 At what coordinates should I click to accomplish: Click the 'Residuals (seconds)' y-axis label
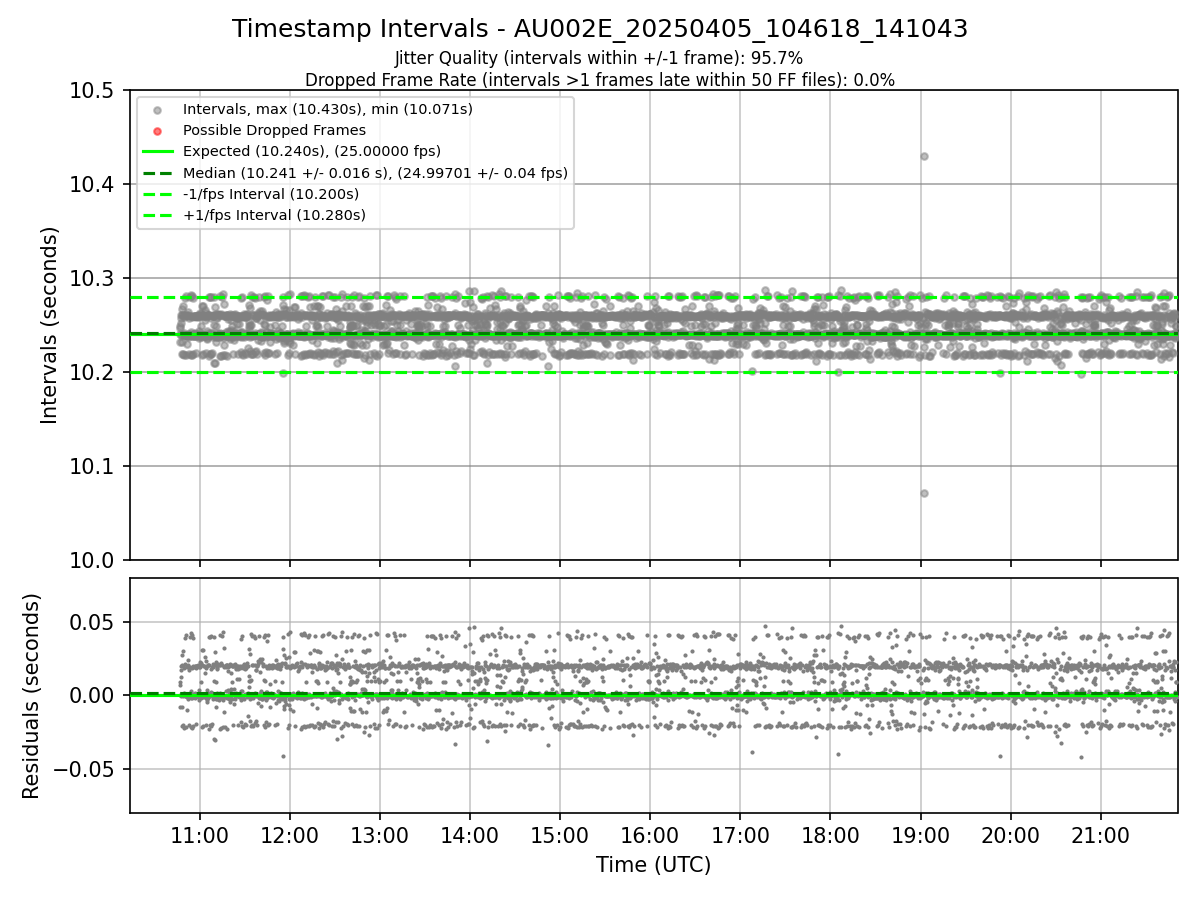coord(32,696)
